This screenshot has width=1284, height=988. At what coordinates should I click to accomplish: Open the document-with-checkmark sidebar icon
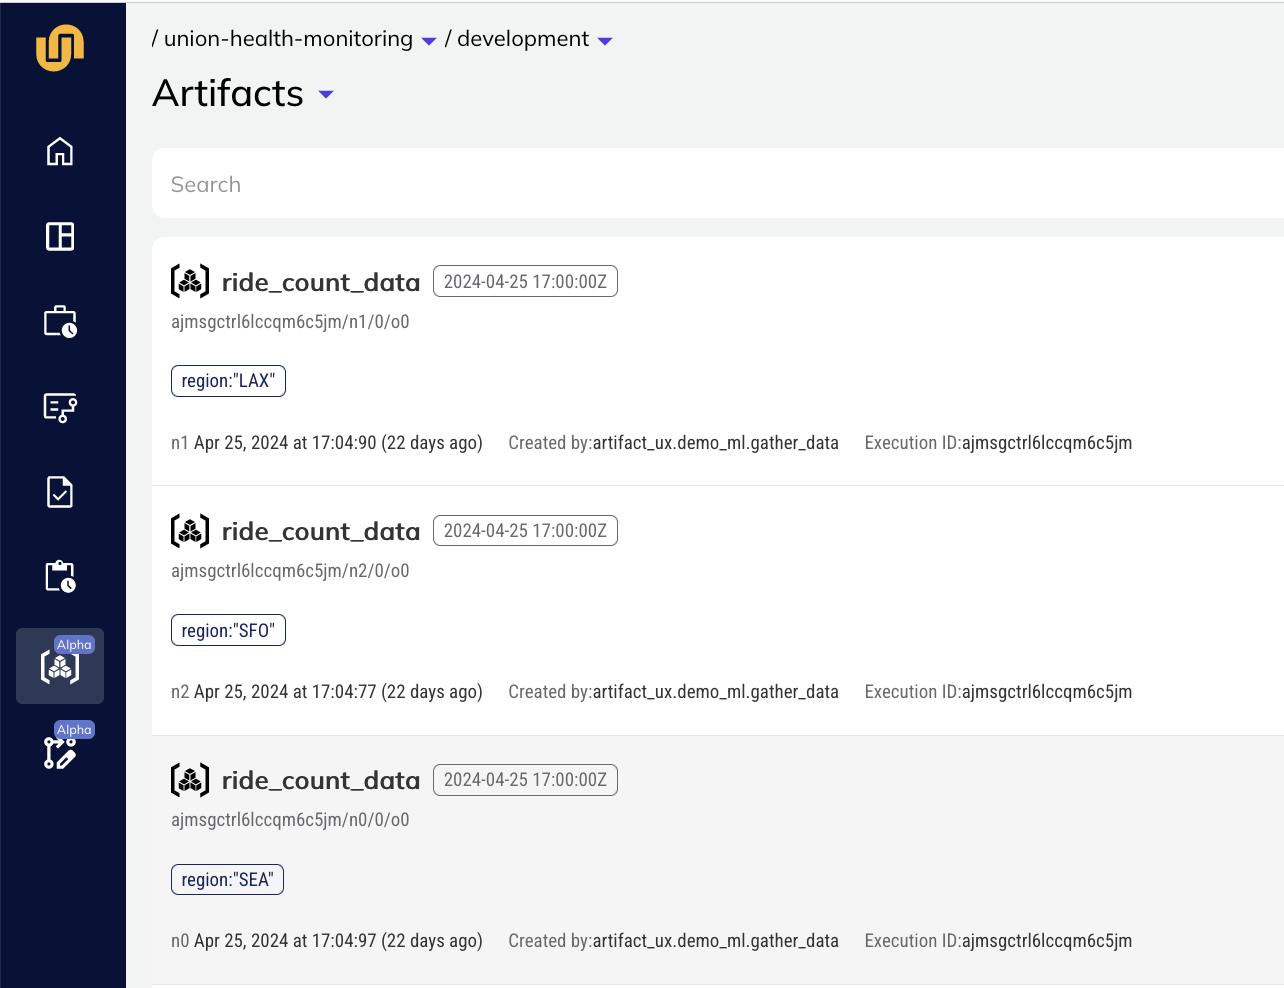60,492
